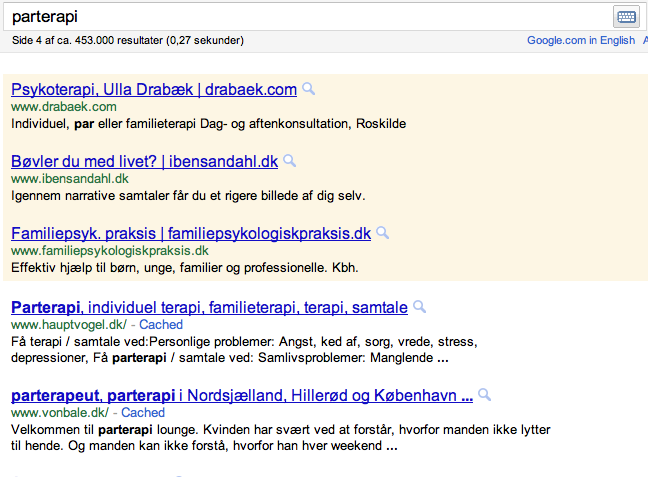The height and width of the screenshot is (477, 648).
Task: Click preview magnifier beside Psykoterapi, Ulla Drabæk result
Action: (309, 89)
